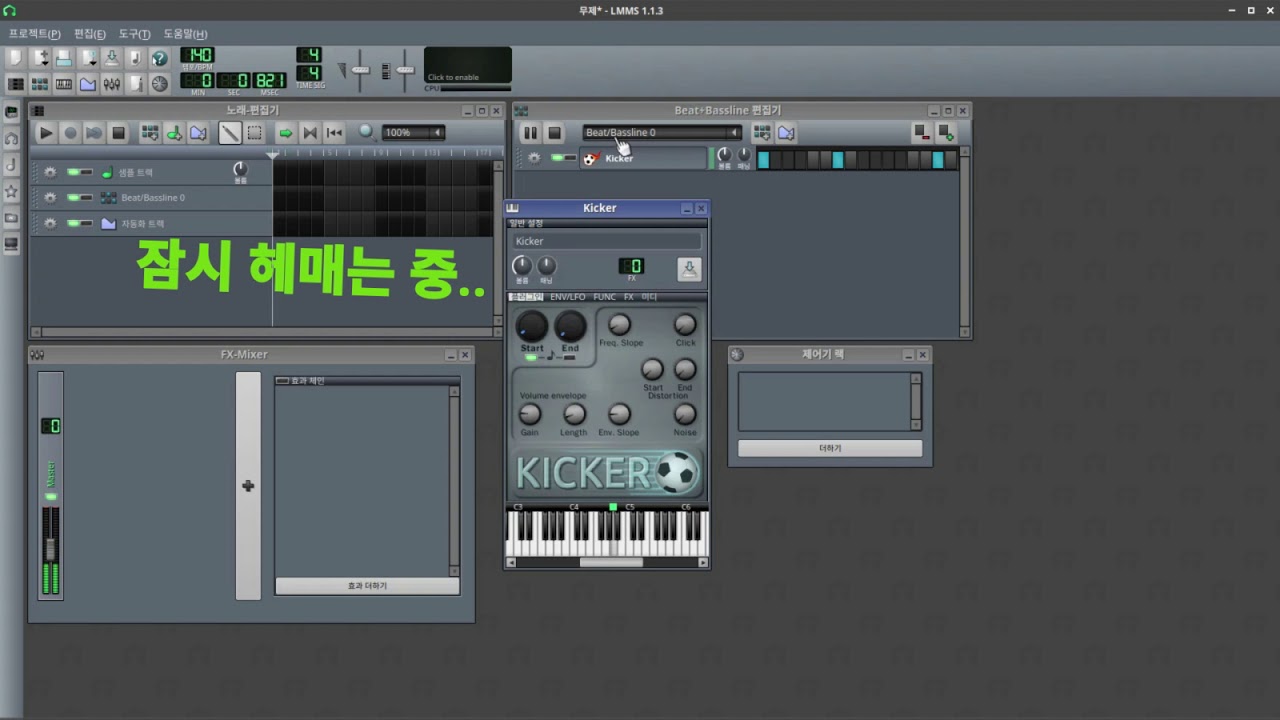
Task: Open 프로젝트(P) menu
Action: [x=34, y=34]
